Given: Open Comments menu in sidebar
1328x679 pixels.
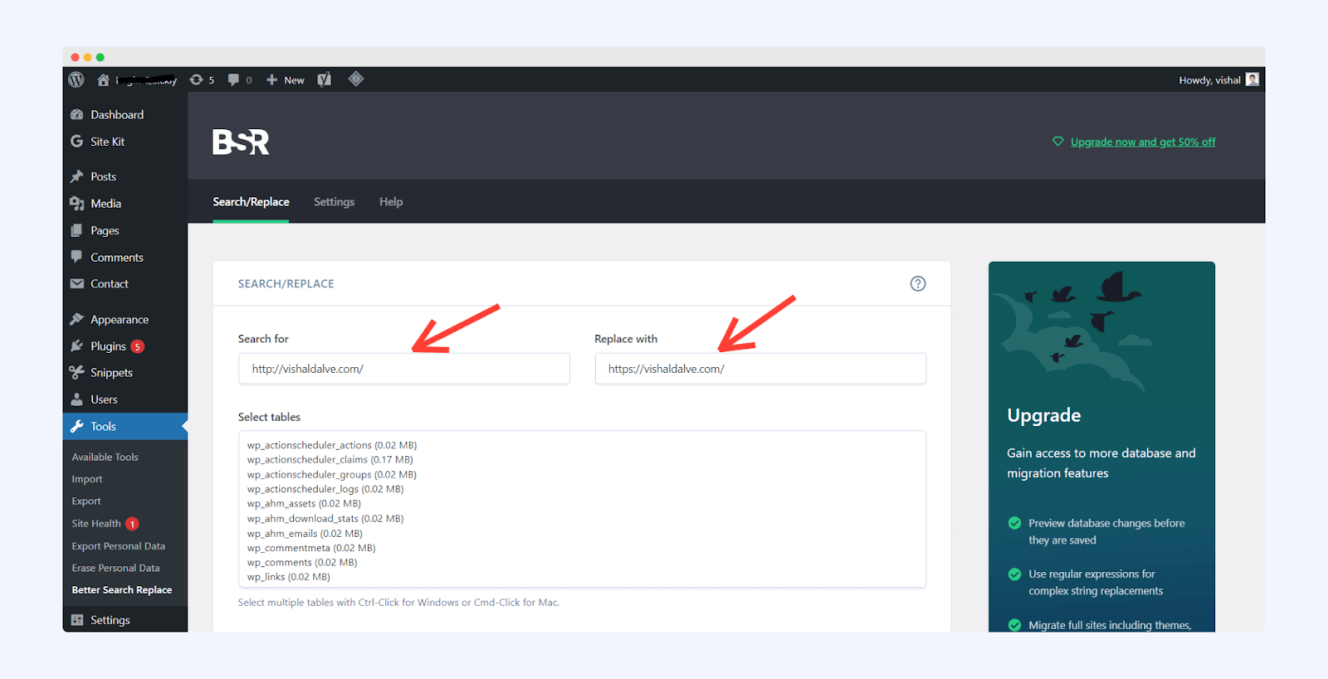Looking at the screenshot, I should point(117,258).
